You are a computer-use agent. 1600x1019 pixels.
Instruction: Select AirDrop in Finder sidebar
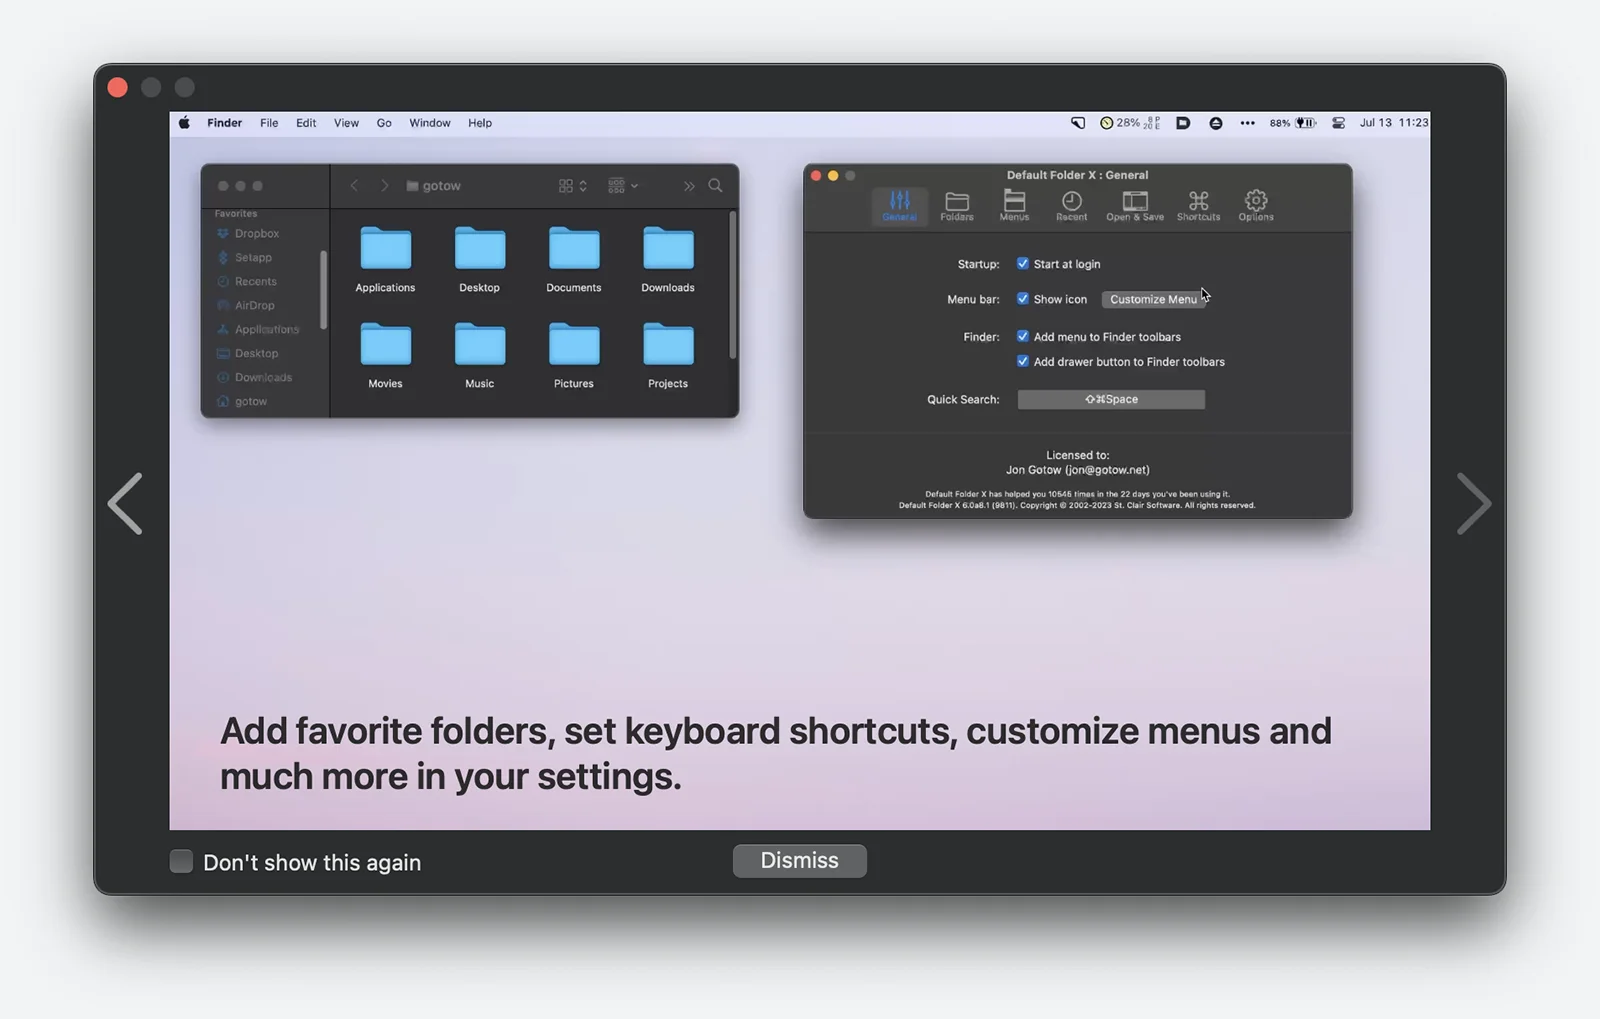pos(246,305)
